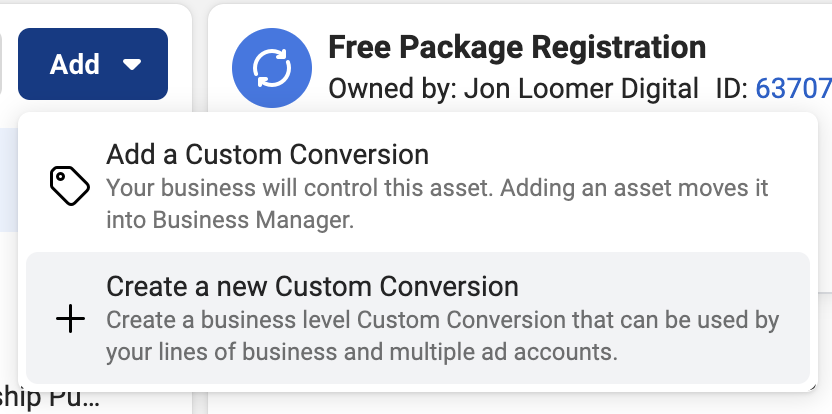Click the "Jon Loomer Digital" owner name

point(581,89)
